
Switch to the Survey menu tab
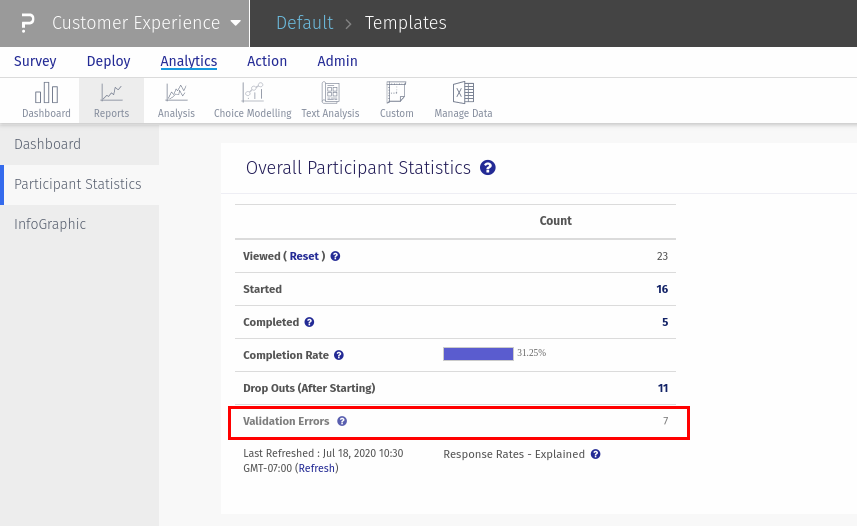[x=35, y=62]
